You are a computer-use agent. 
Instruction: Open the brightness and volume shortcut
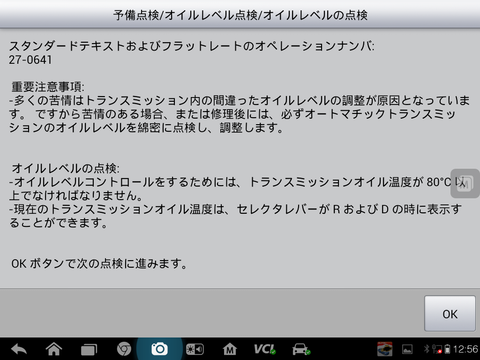(195, 349)
